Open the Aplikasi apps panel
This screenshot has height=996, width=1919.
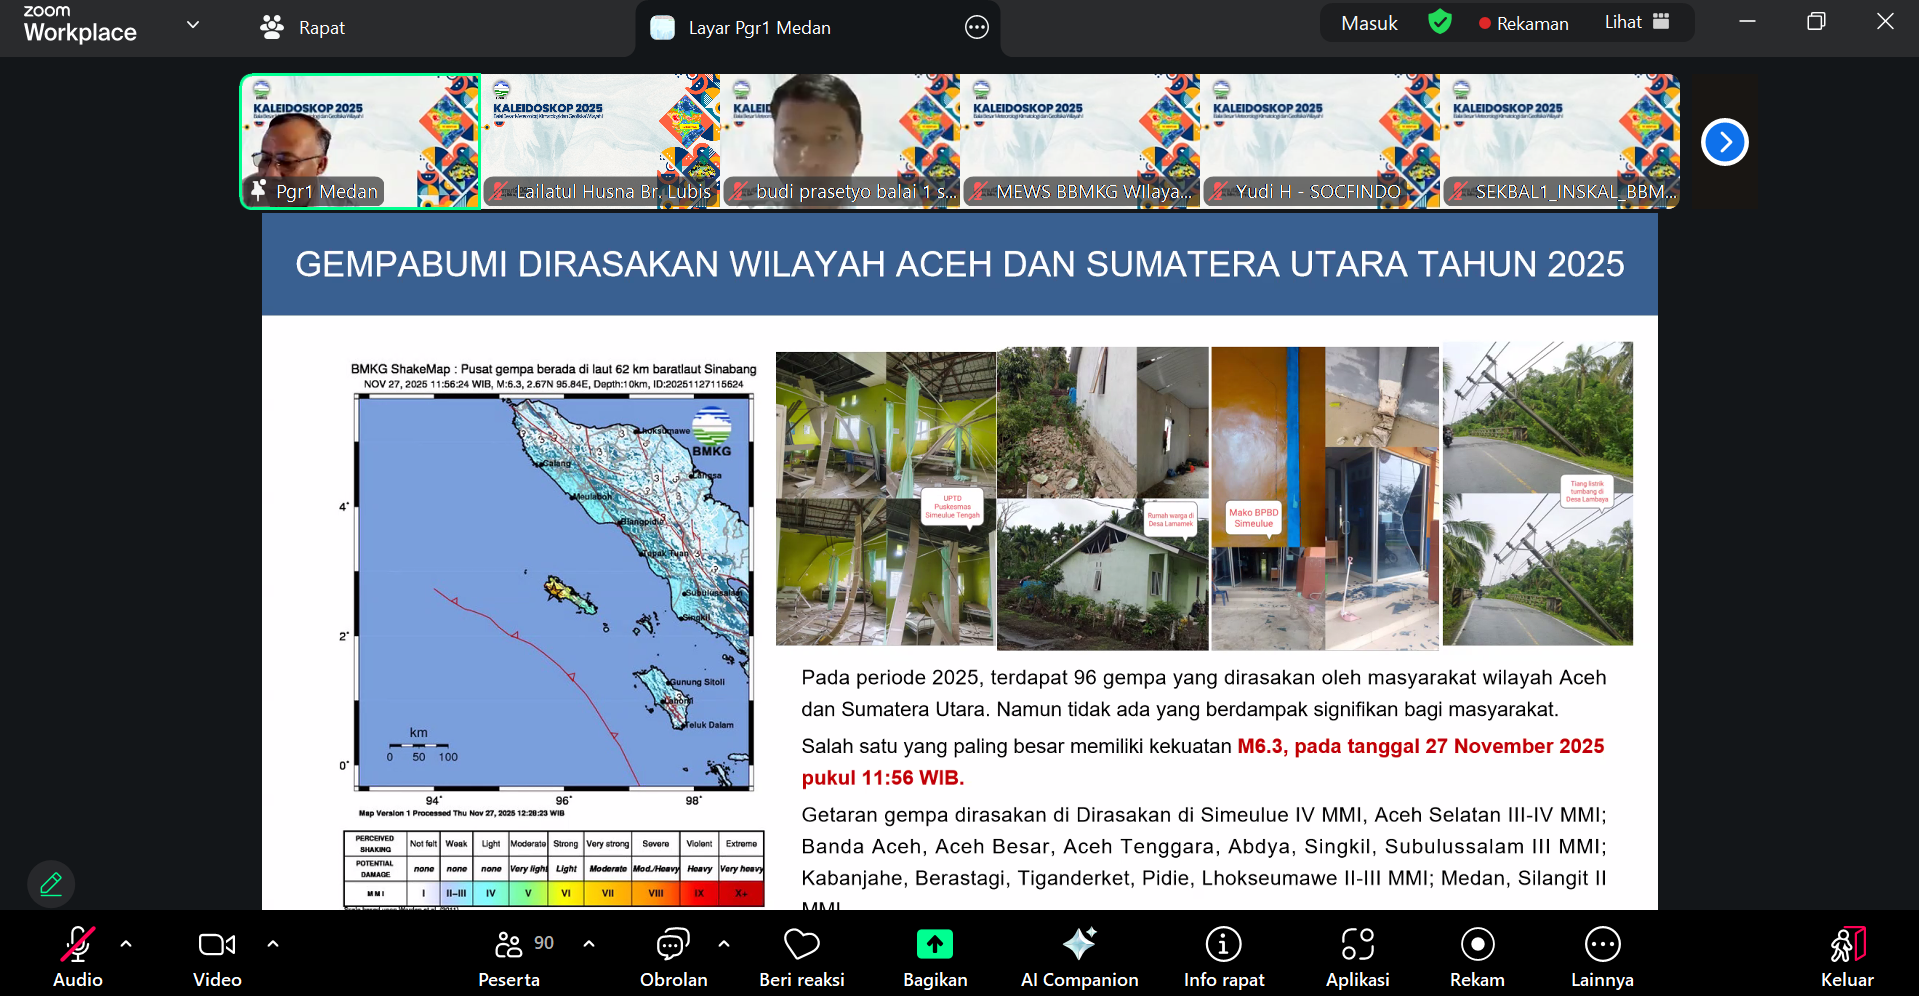[1357, 957]
